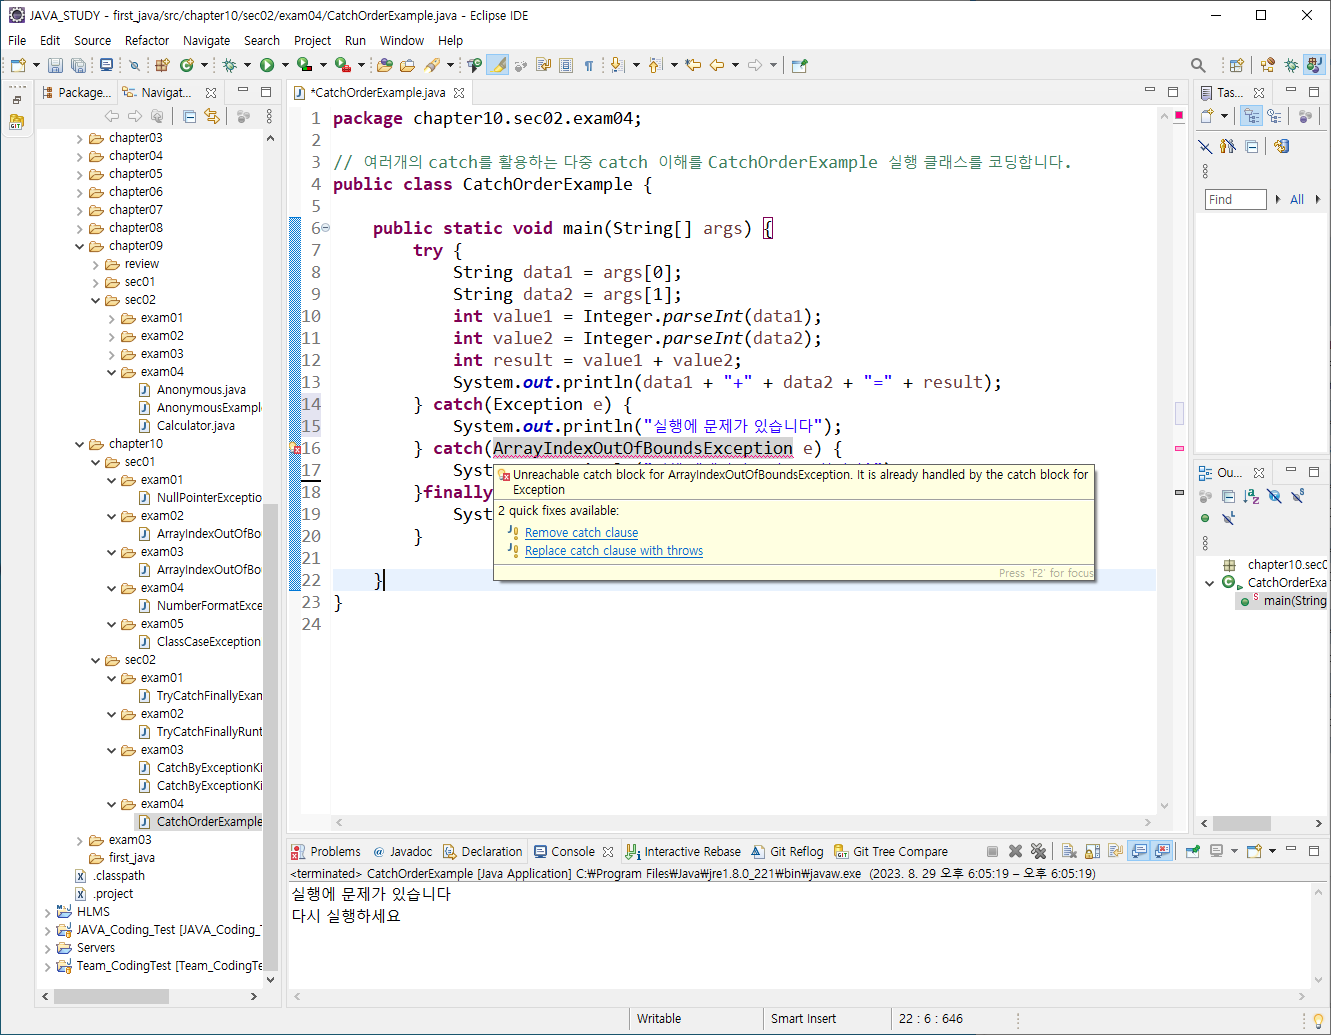The height and width of the screenshot is (1035, 1331).
Task: Switch to the Problems tab
Action: click(326, 851)
